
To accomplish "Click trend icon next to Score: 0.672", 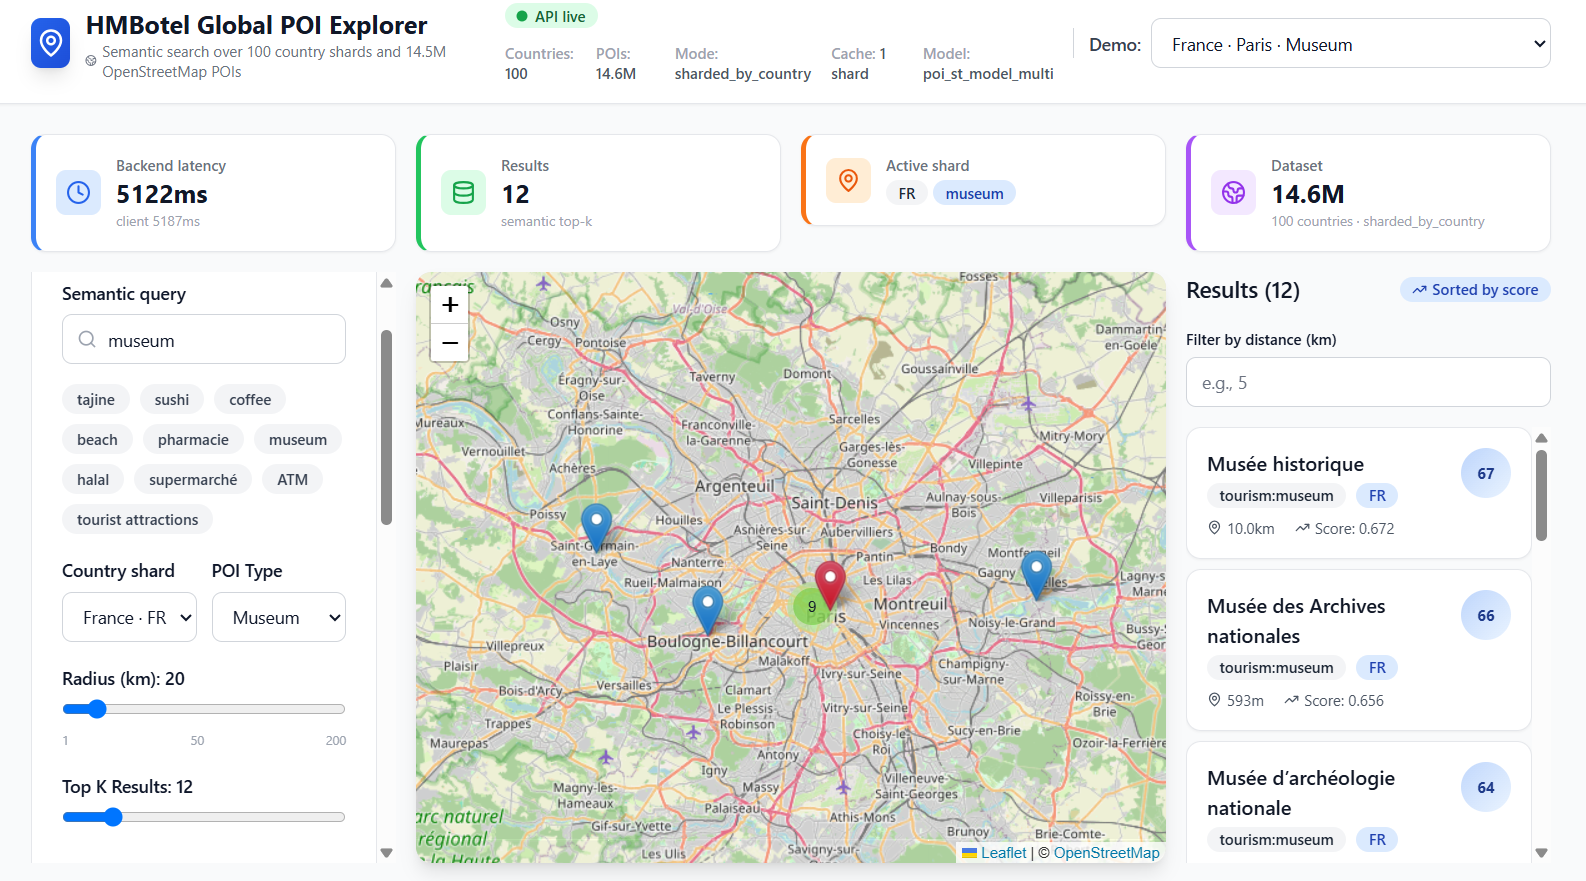I will click(1302, 528).
